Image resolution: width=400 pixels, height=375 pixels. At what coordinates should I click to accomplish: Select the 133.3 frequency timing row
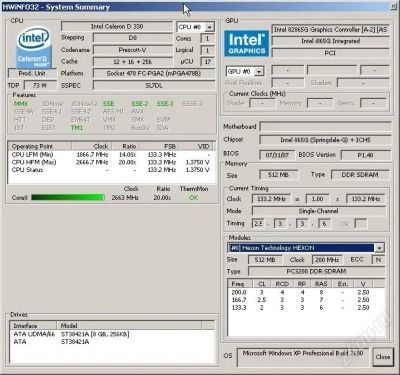coord(306,307)
